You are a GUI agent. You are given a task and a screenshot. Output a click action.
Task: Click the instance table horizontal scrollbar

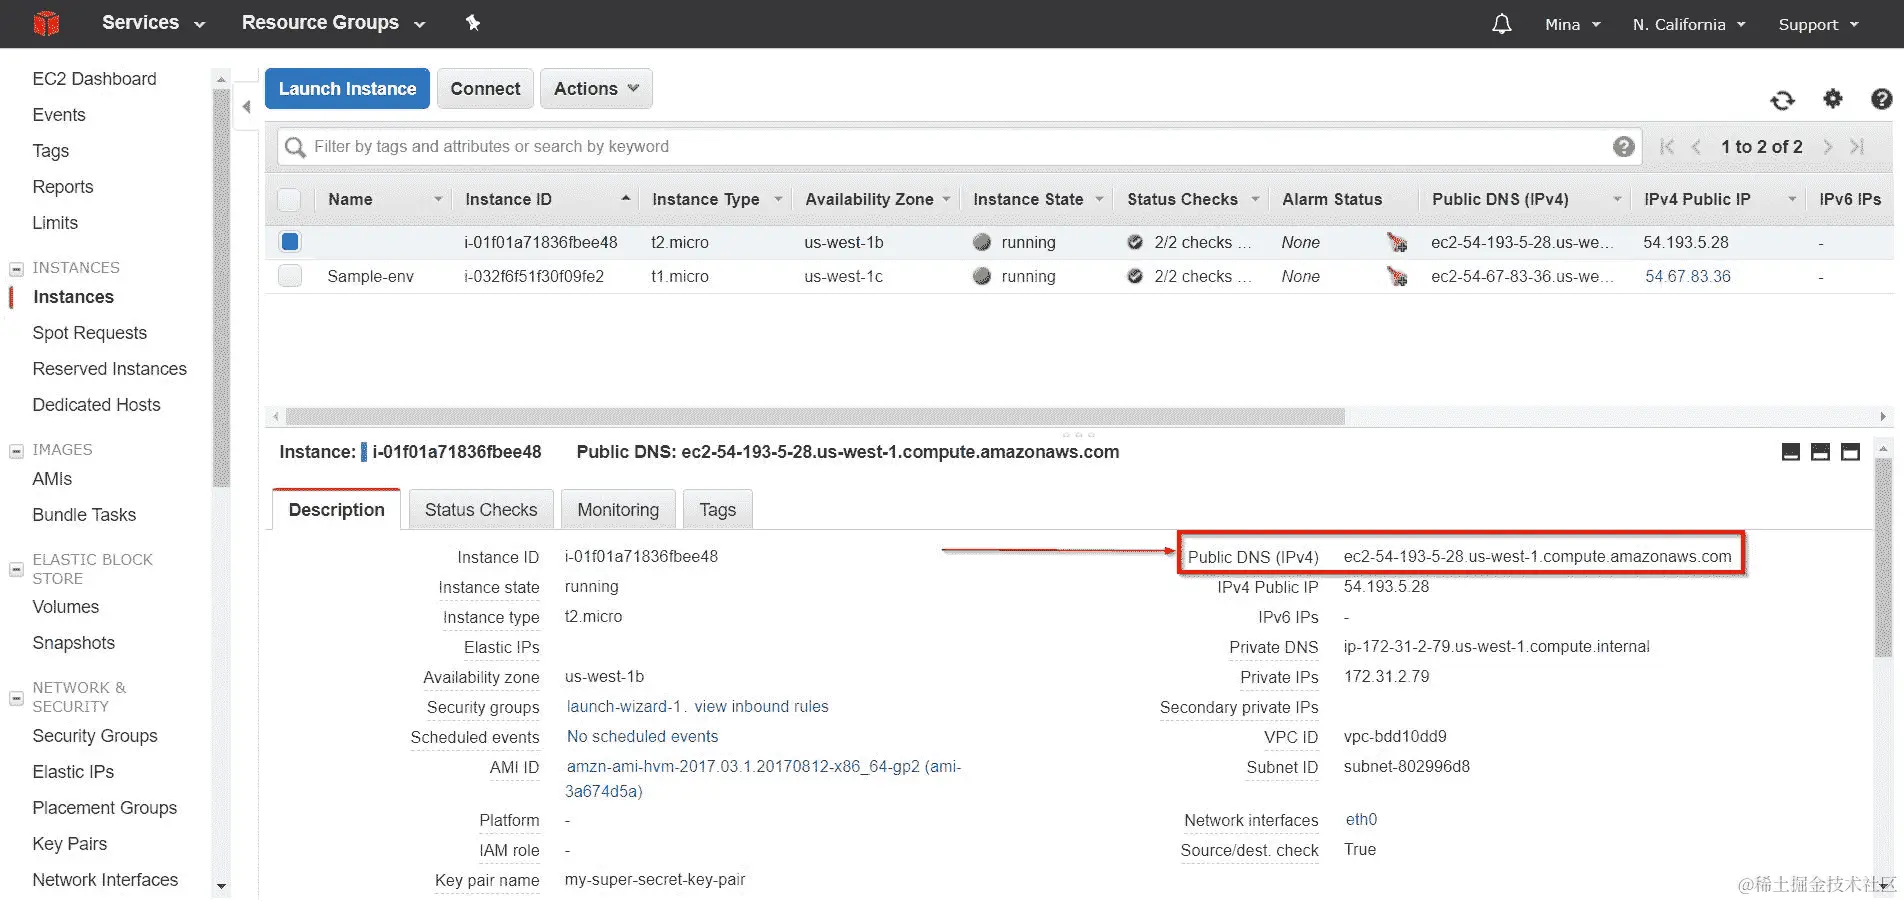click(815, 416)
